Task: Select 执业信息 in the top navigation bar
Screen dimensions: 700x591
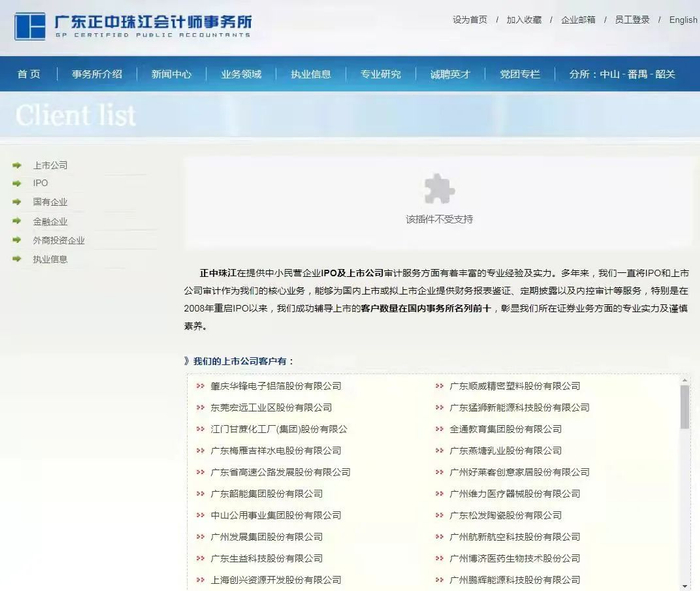Action: (311, 74)
